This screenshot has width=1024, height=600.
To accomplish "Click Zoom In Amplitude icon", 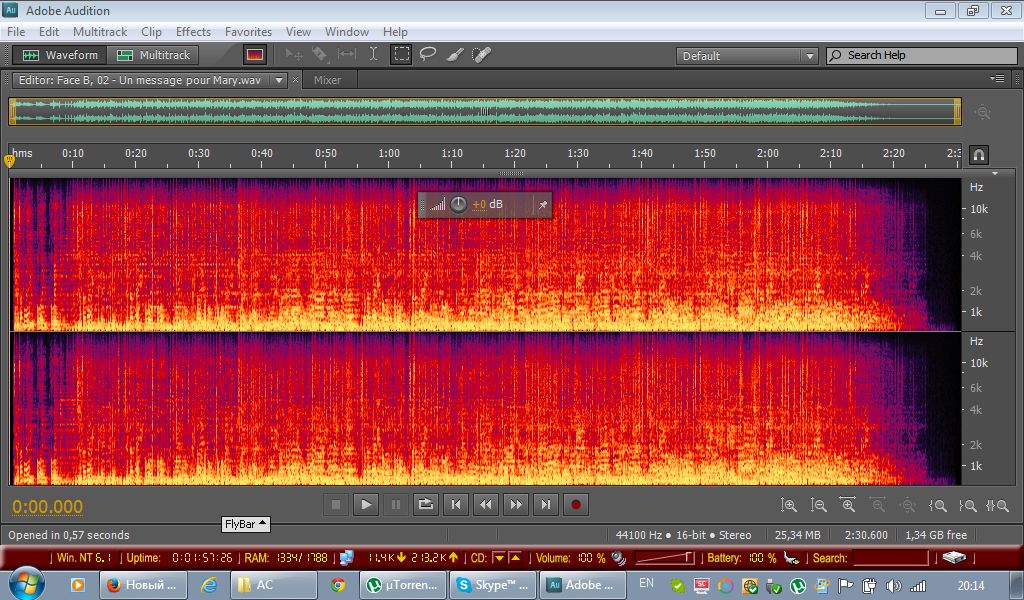I will (789, 506).
